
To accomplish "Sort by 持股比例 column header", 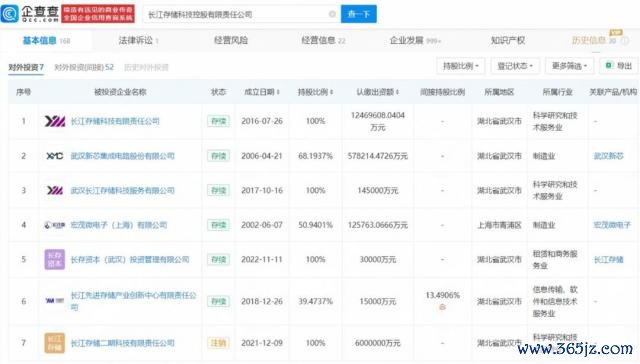I will [315, 92].
